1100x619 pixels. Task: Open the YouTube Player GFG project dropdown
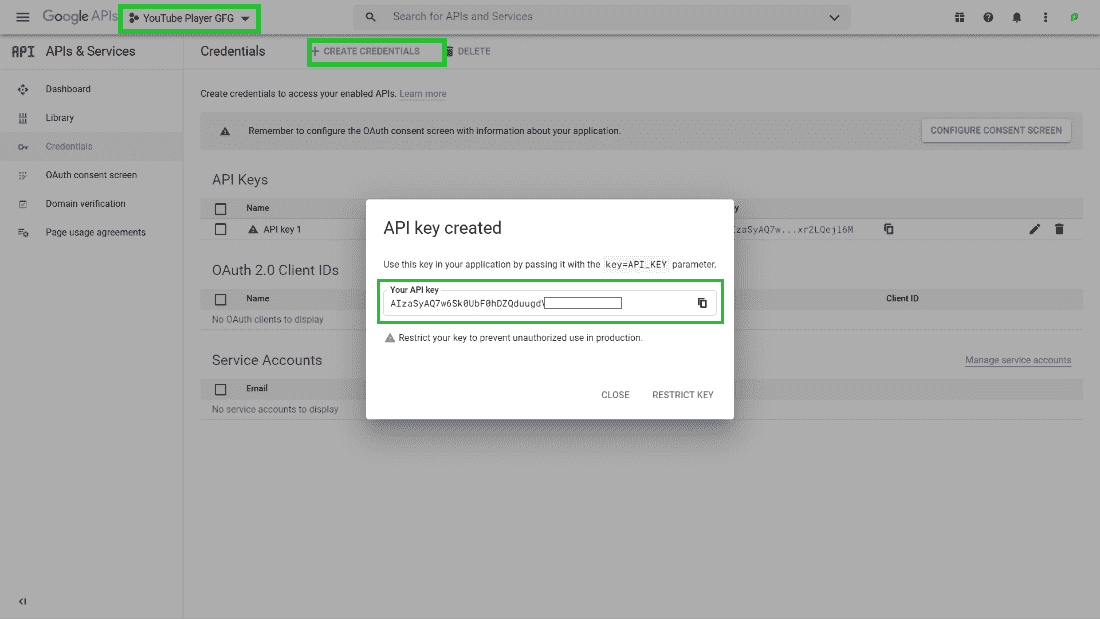coord(189,18)
